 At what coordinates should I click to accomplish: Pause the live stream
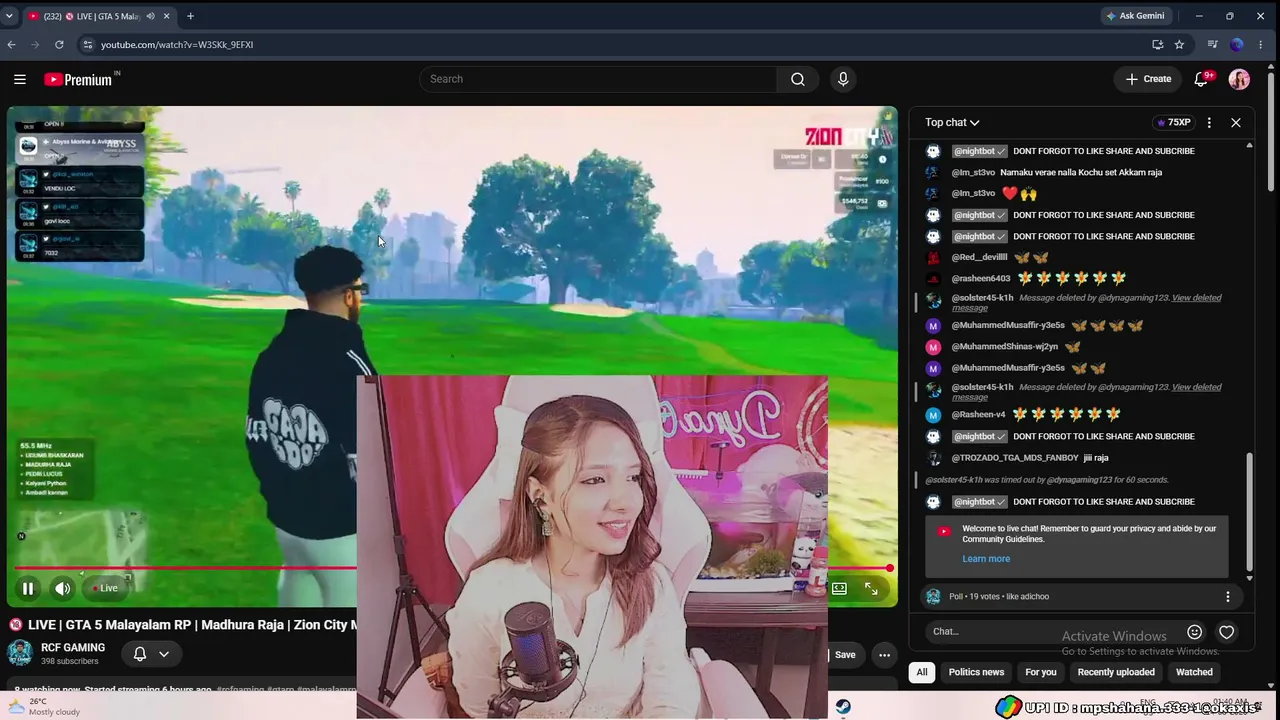tap(28, 588)
